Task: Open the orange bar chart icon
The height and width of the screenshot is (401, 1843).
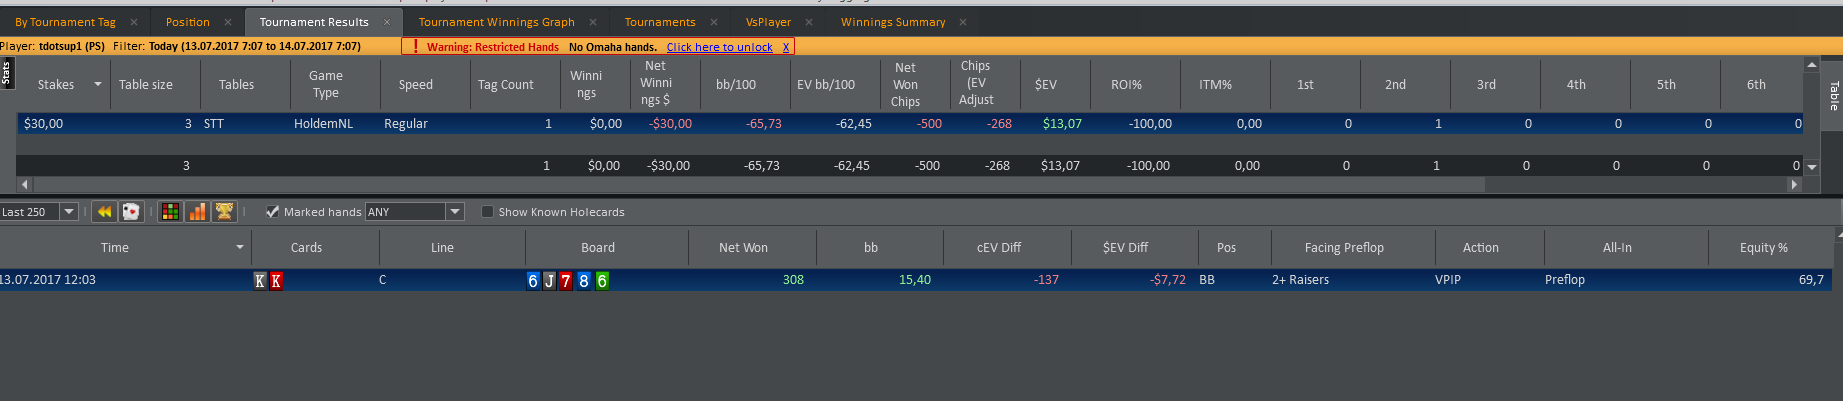Action: click(198, 212)
